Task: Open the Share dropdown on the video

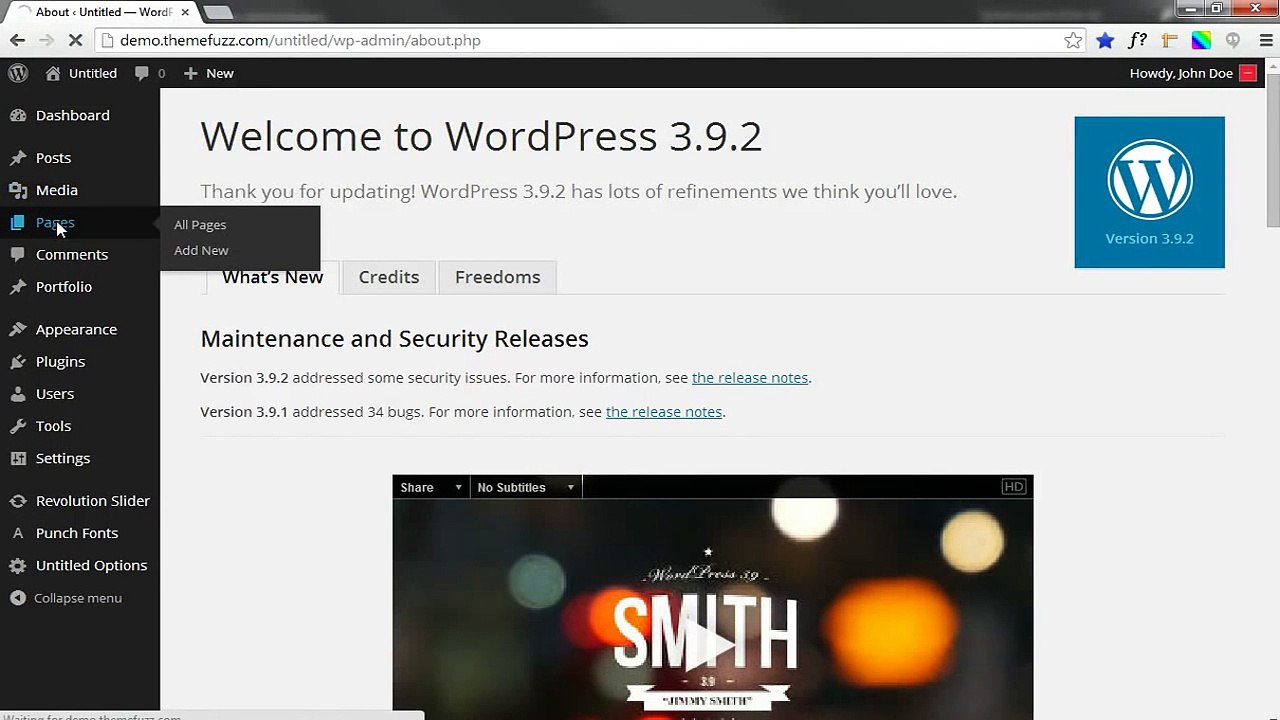Action: pyautogui.click(x=431, y=487)
